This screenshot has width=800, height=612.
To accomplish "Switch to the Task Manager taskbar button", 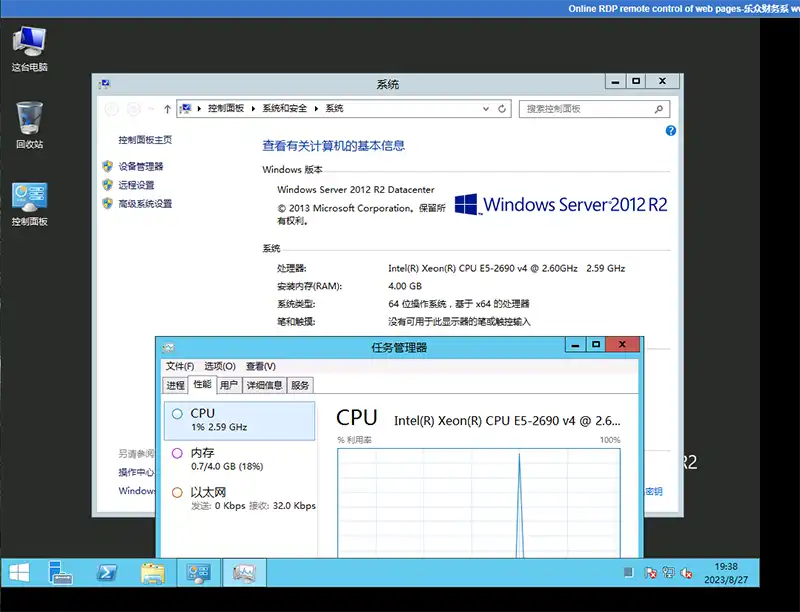I will (x=244, y=573).
